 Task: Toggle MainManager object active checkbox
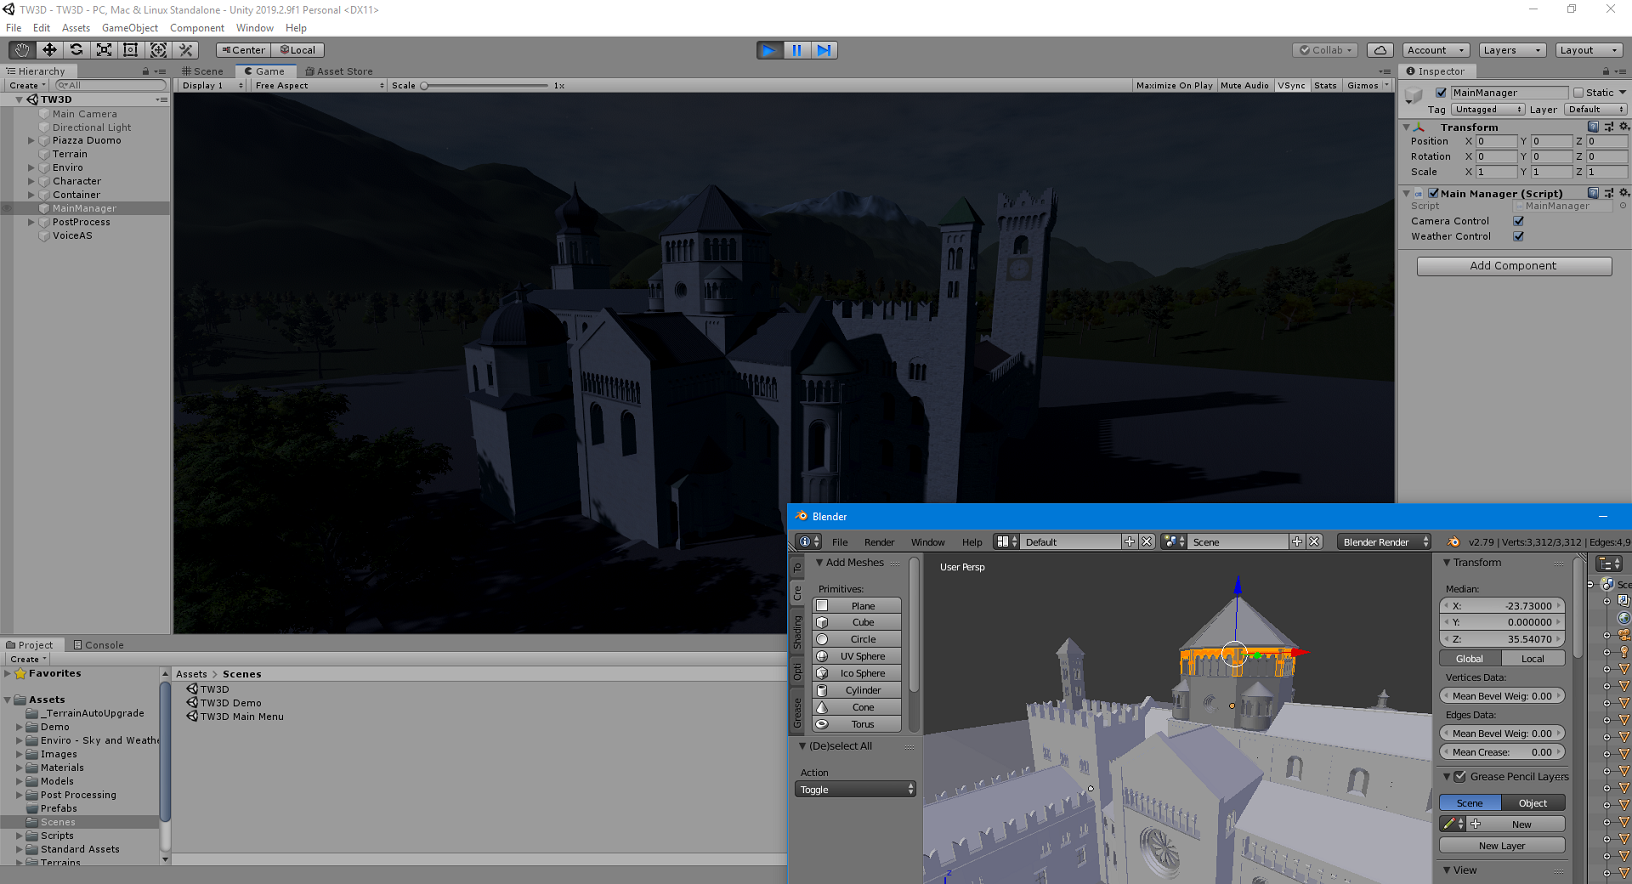1441,93
